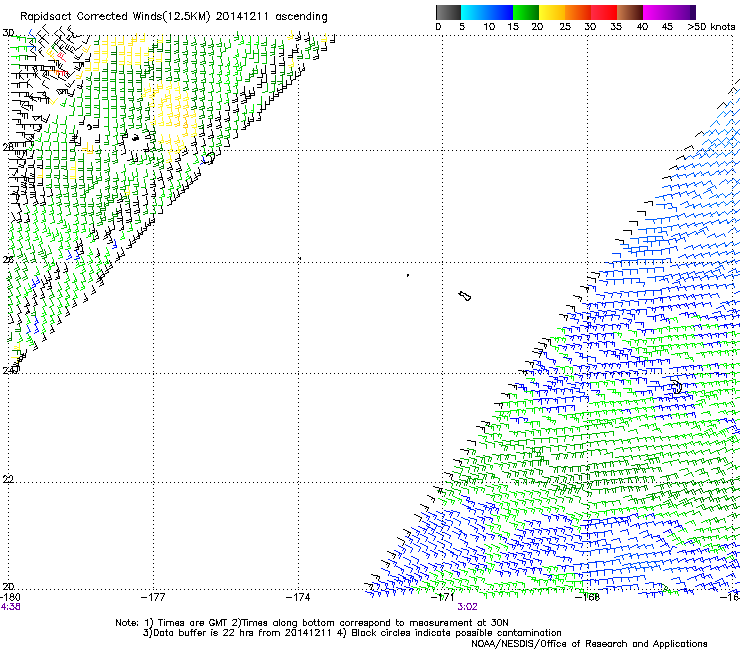The image size is (740, 650).
Task: Select the green 15-20 knots legend swatch
Action: tap(526, 12)
